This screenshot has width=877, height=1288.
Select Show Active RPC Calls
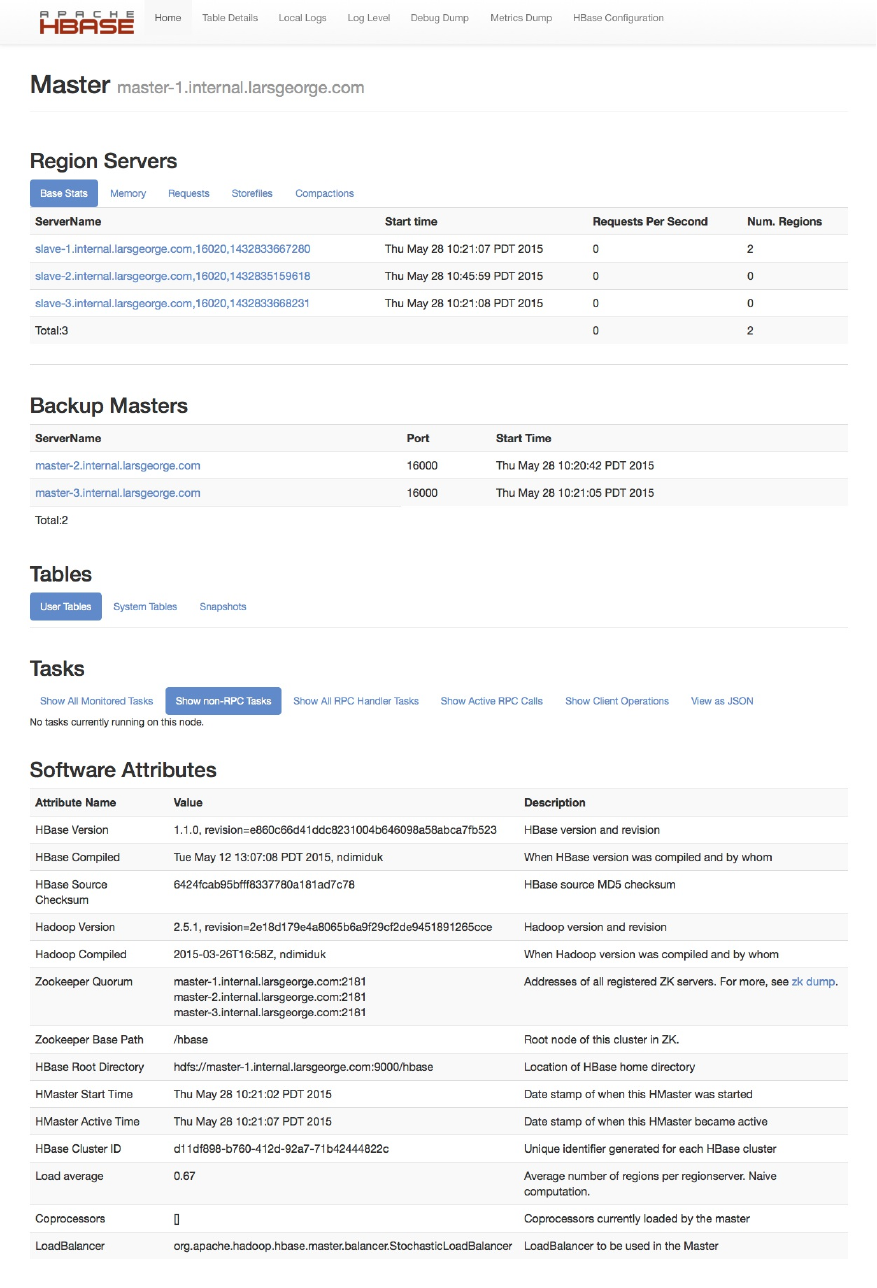pos(492,701)
